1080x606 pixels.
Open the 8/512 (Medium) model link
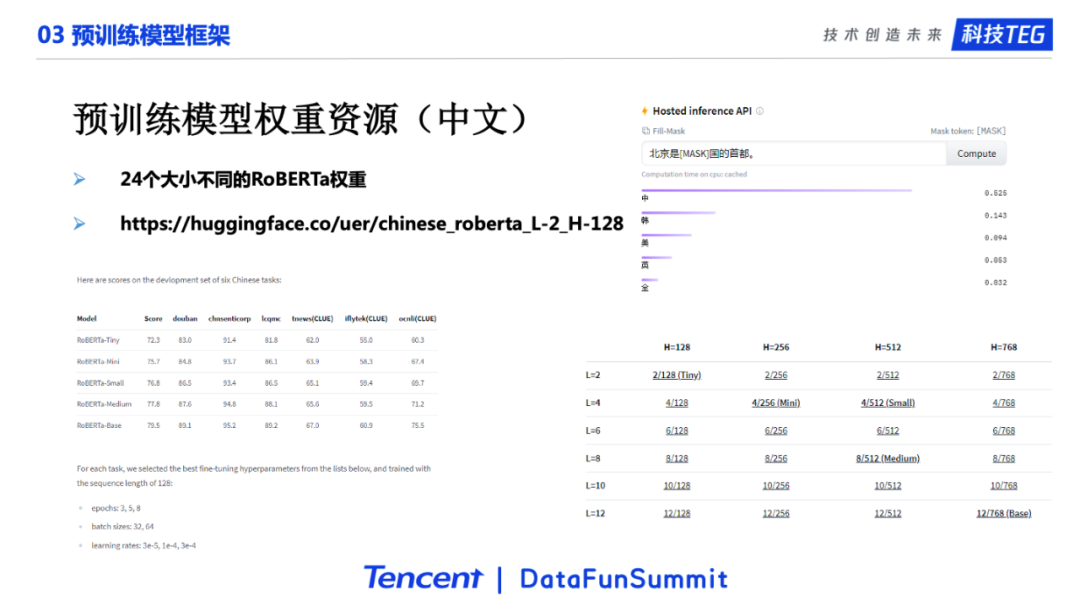pos(888,458)
